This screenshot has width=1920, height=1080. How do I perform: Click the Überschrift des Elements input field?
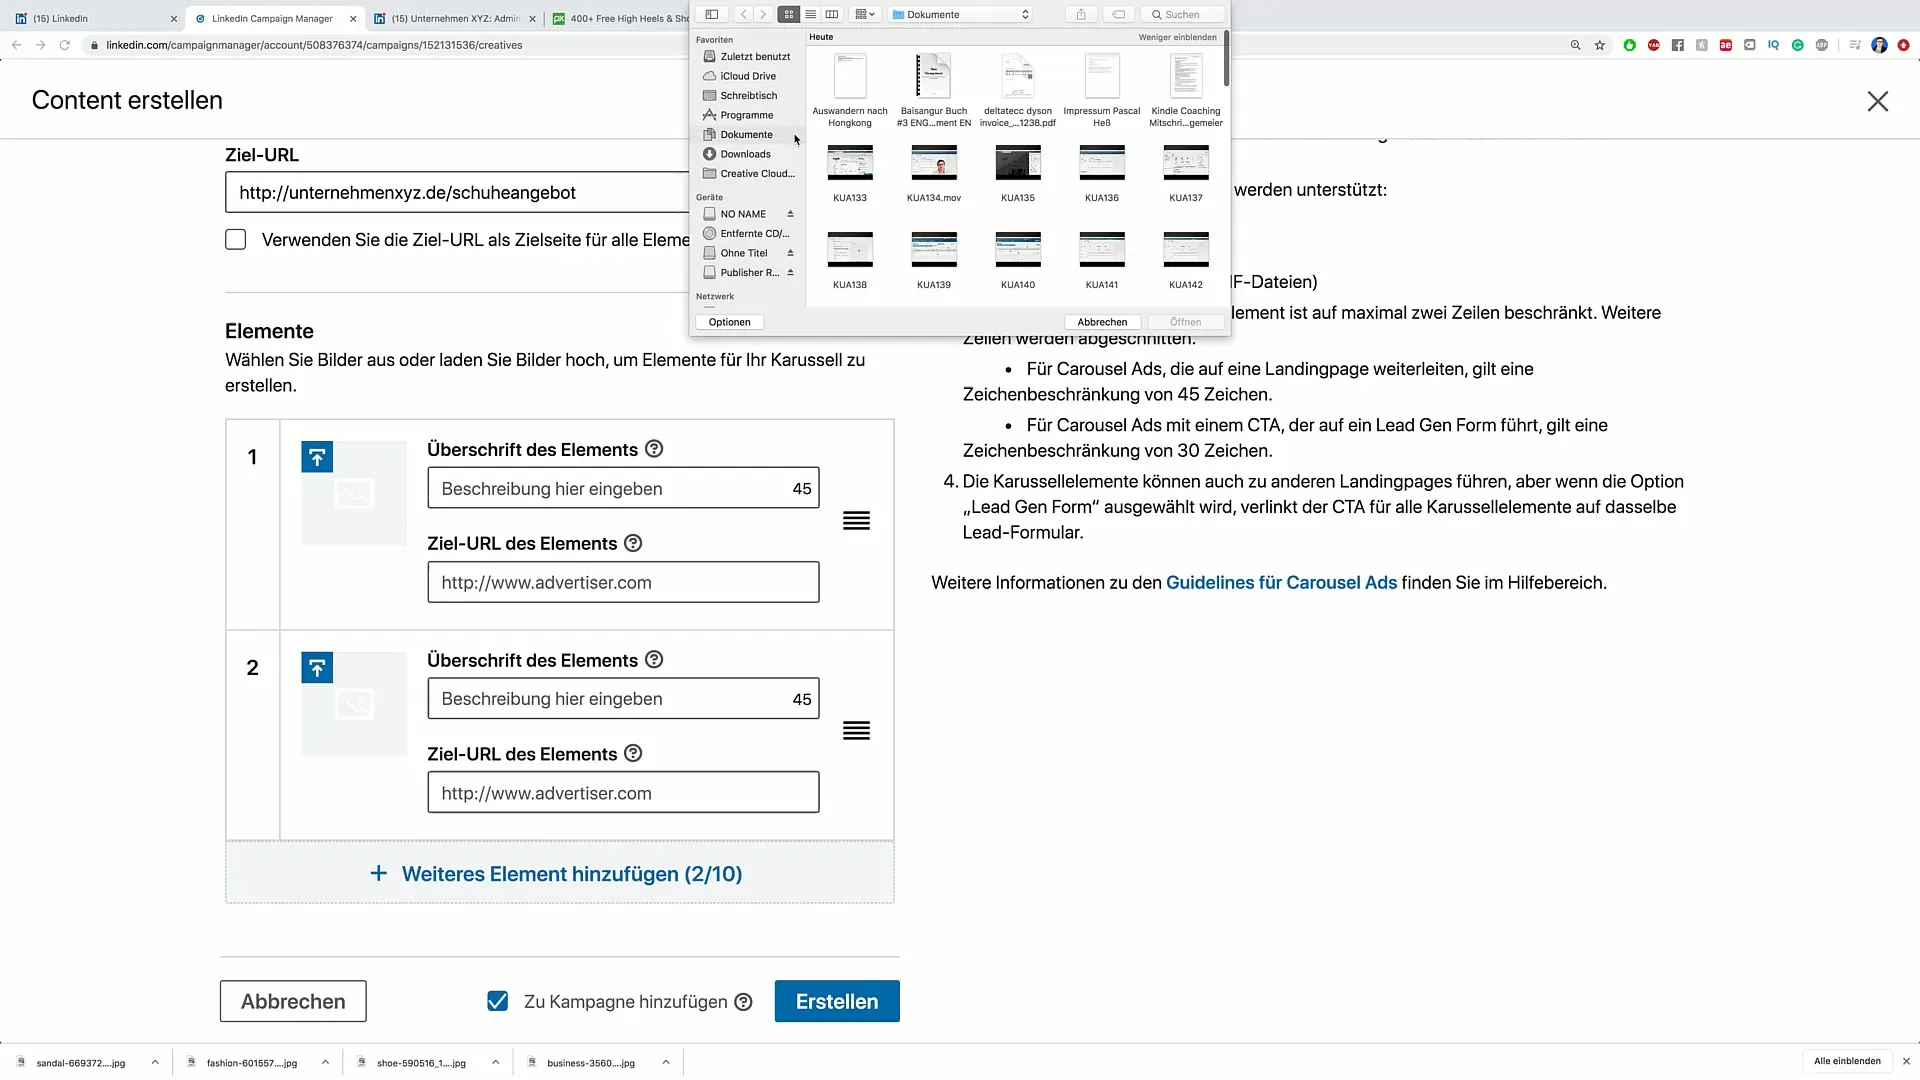click(622, 488)
